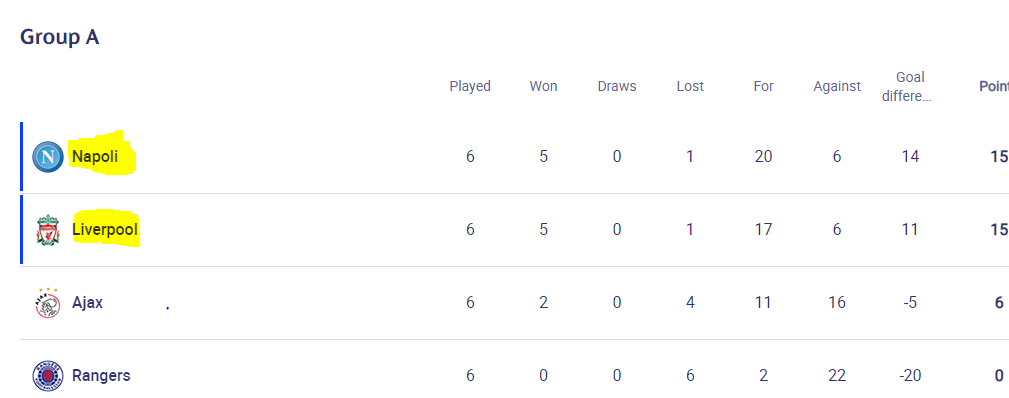Click the Goal difference column header
Image resolution: width=1009 pixels, height=398 pixels.
tap(910, 87)
